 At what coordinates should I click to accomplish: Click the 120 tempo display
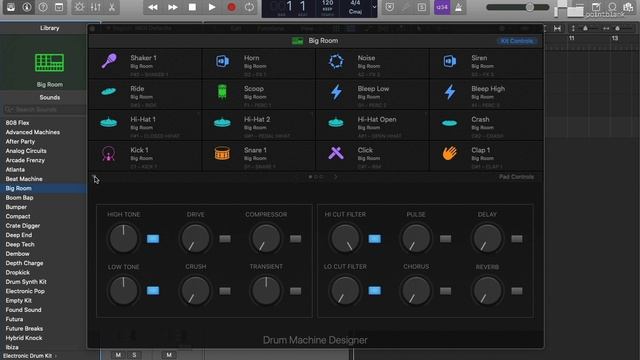pyautogui.click(x=327, y=3)
